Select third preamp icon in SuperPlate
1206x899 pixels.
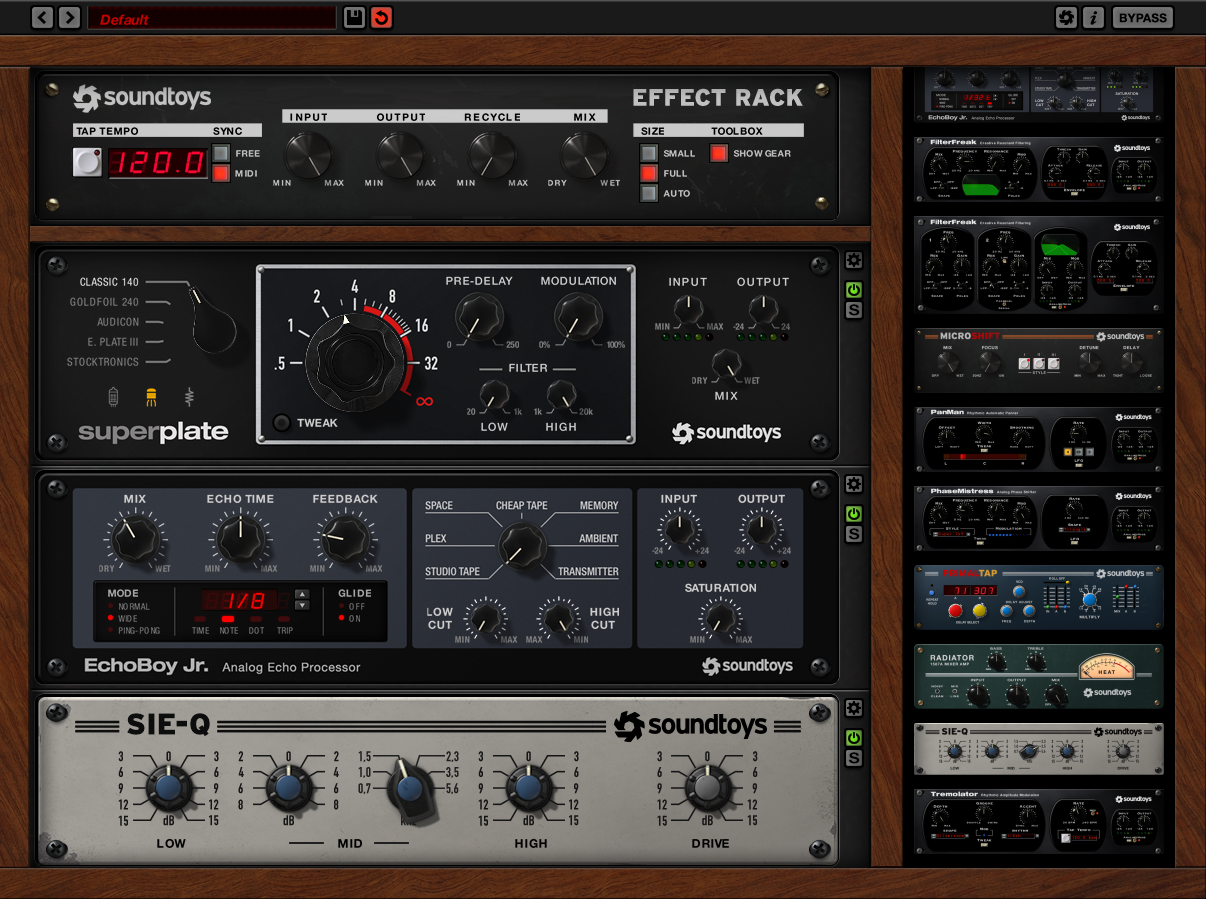(189, 397)
